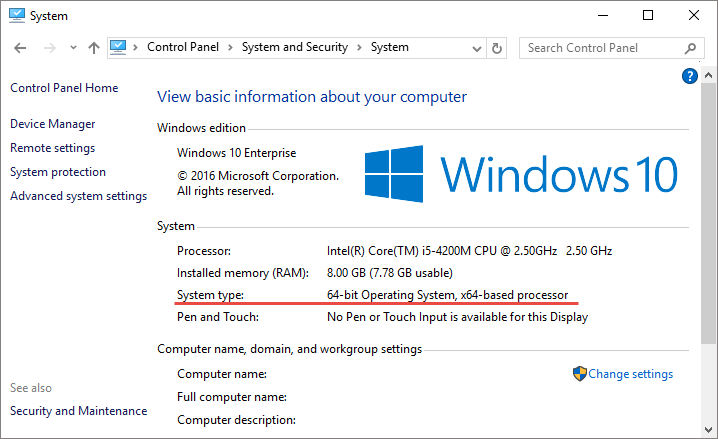718x439 pixels.
Task: Click the 'Pen and Touch:' label
Action: pos(218,317)
